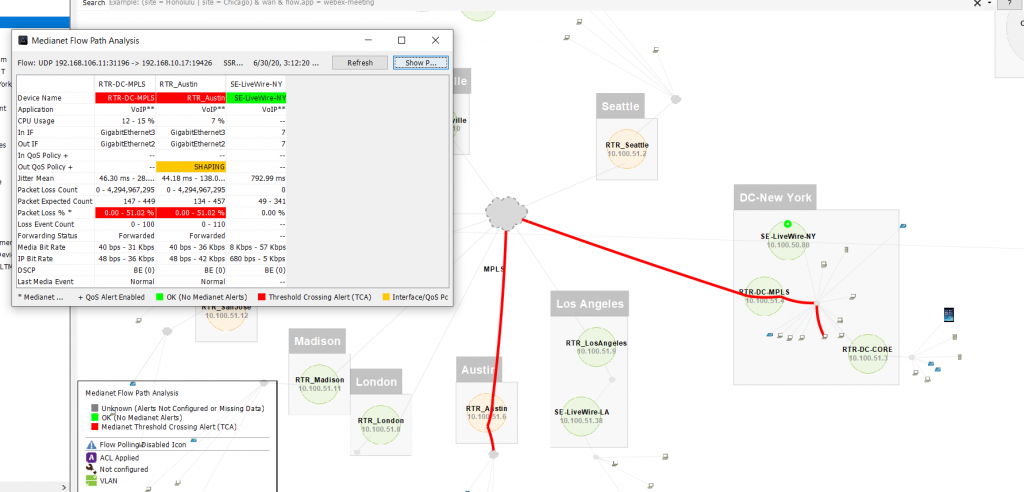Click the blue highlighted item in left panel

pos(34,22)
